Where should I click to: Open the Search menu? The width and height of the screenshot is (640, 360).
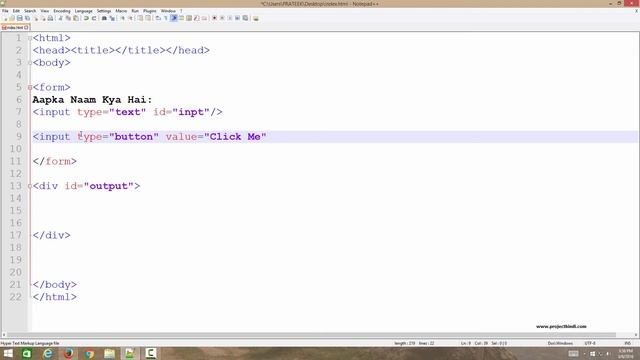[x=30, y=11]
